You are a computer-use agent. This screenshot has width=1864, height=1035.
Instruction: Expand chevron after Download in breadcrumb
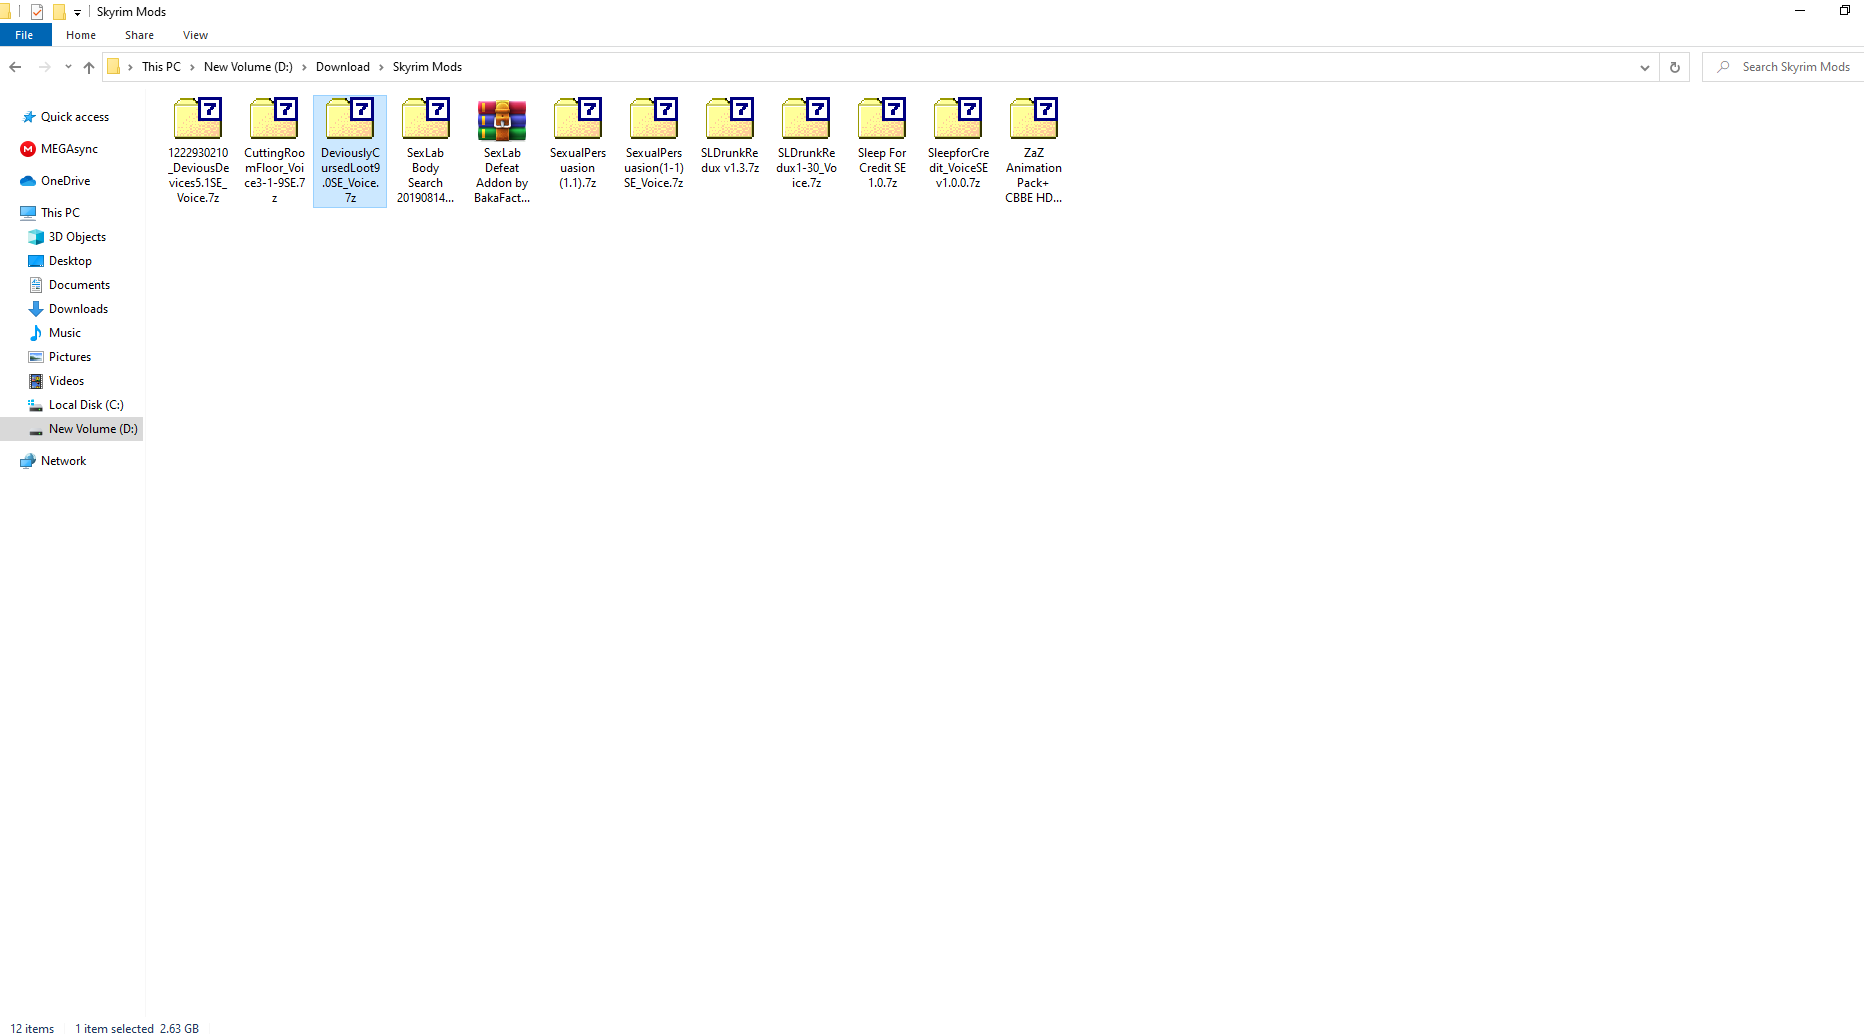pyautogui.click(x=381, y=67)
